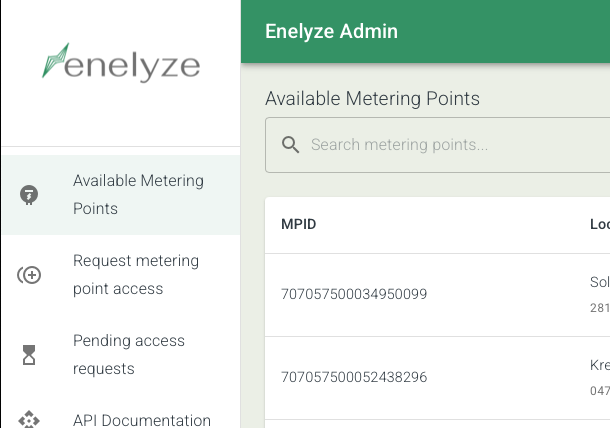Click the Location column header
Viewport: 610px width, 428px height.
click(600, 225)
